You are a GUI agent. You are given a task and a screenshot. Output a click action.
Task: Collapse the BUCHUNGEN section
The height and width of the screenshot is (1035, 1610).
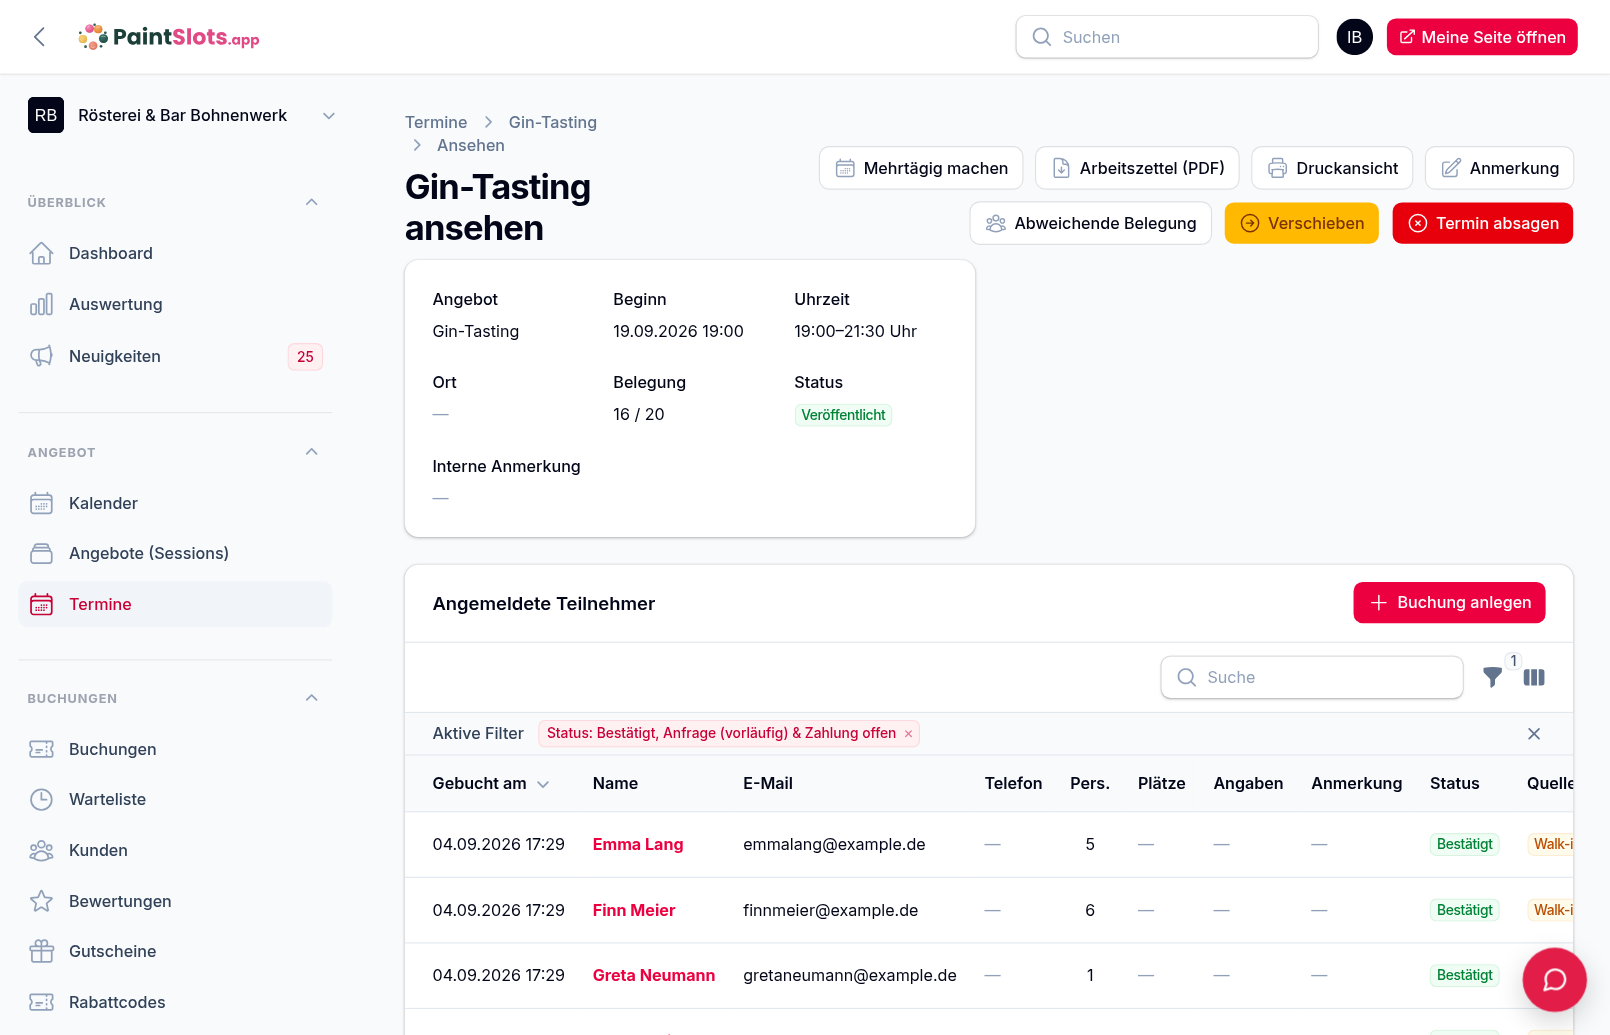click(311, 698)
